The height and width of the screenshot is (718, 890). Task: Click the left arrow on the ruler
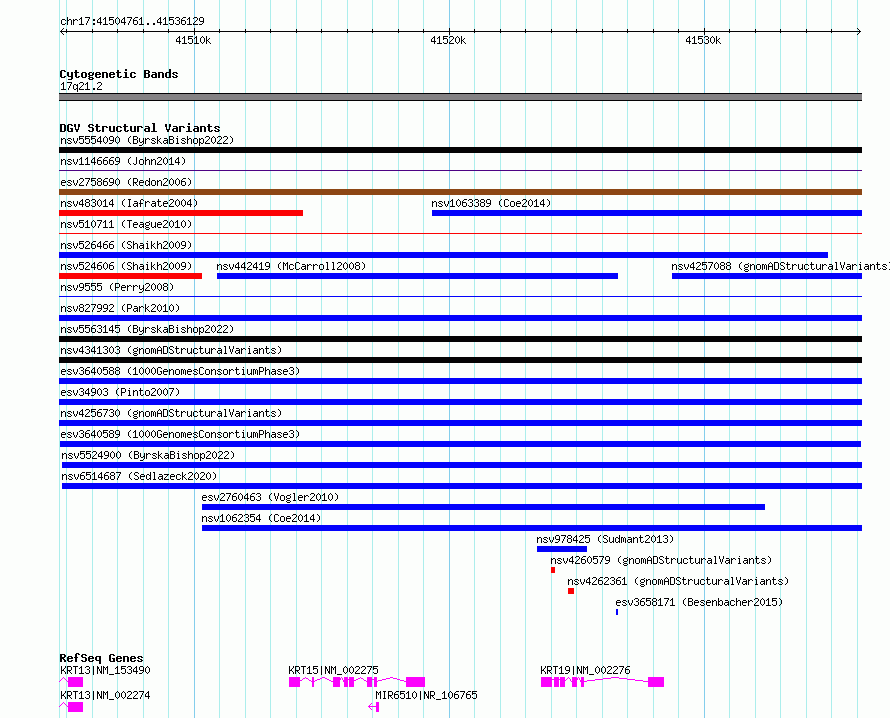[63, 32]
